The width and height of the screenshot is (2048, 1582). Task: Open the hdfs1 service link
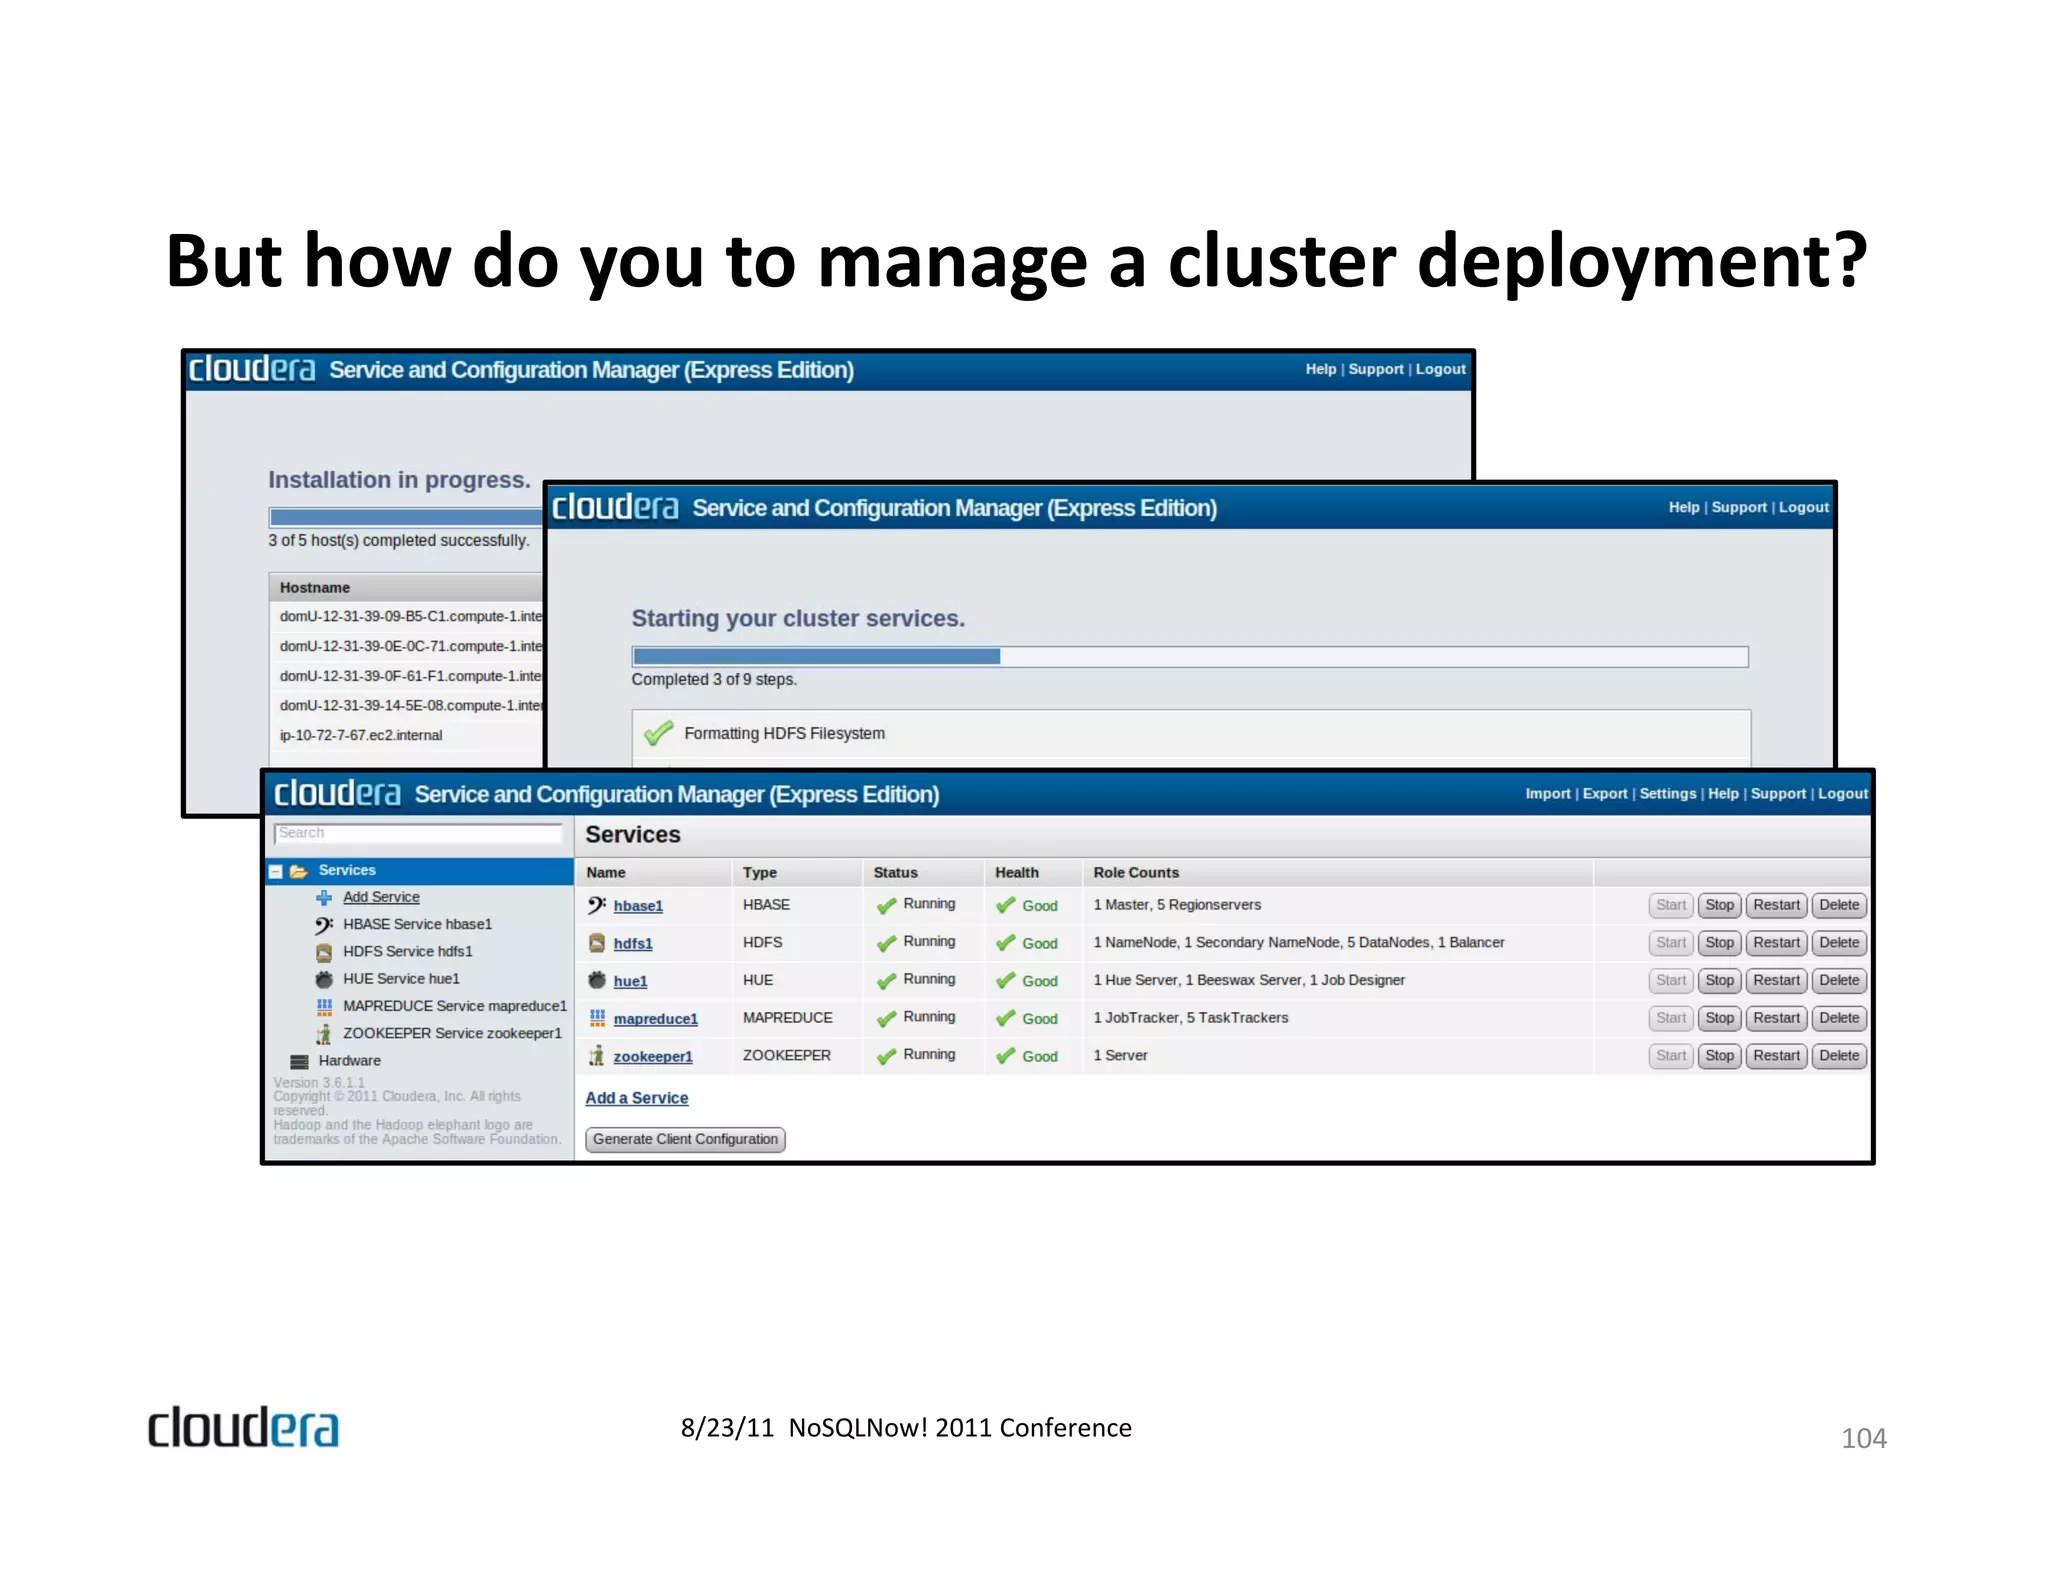[633, 943]
